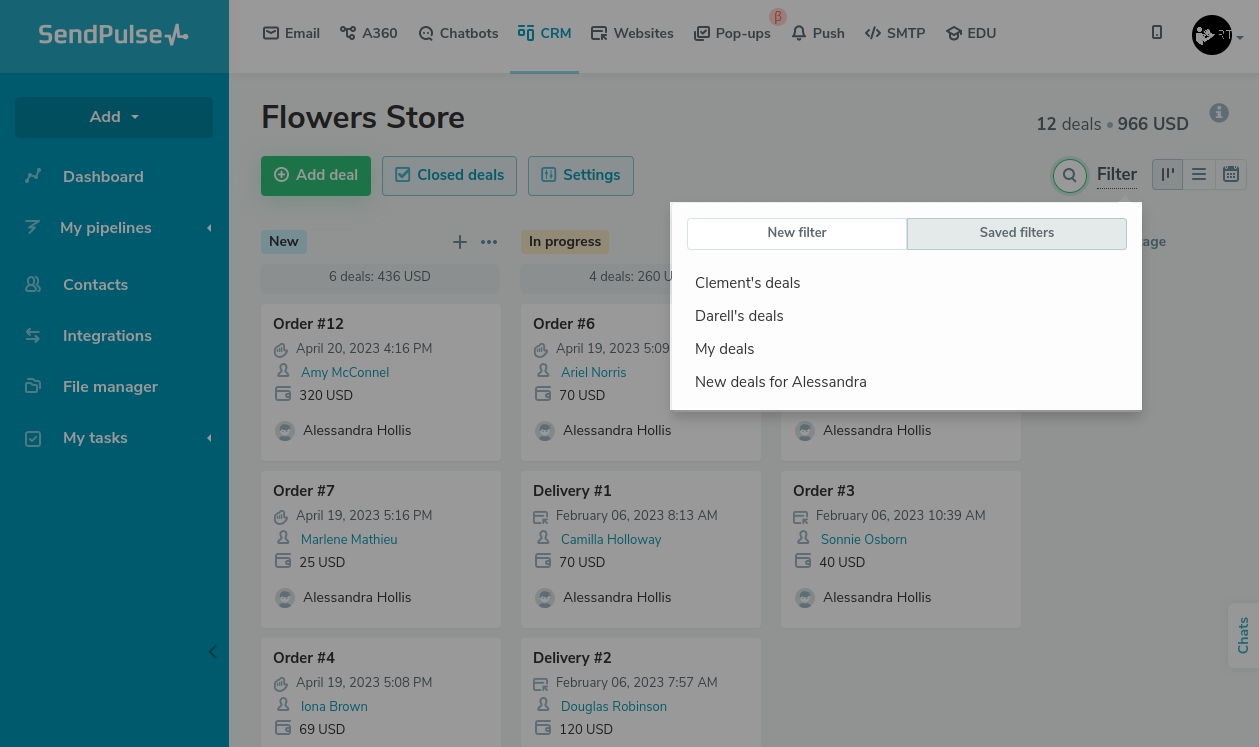This screenshot has height=747, width=1259.
Task: Expand My tasks submenu
Action: (x=209, y=438)
